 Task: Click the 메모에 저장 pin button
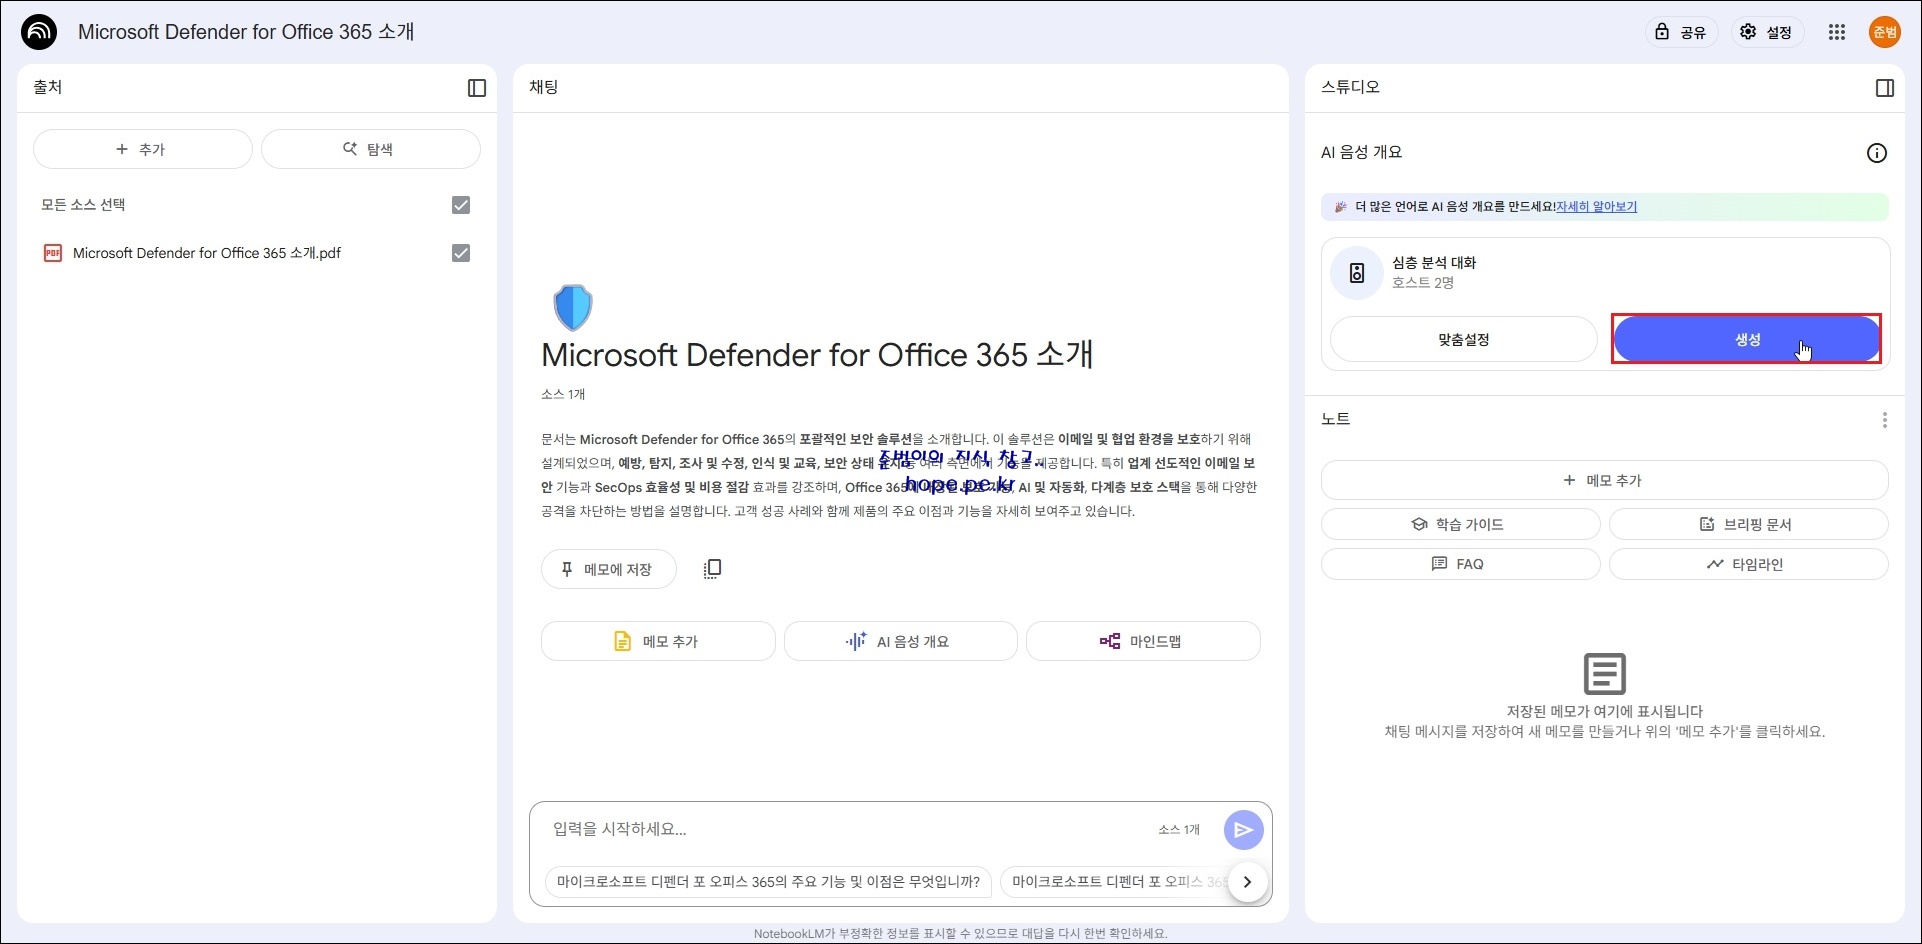tap(609, 569)
